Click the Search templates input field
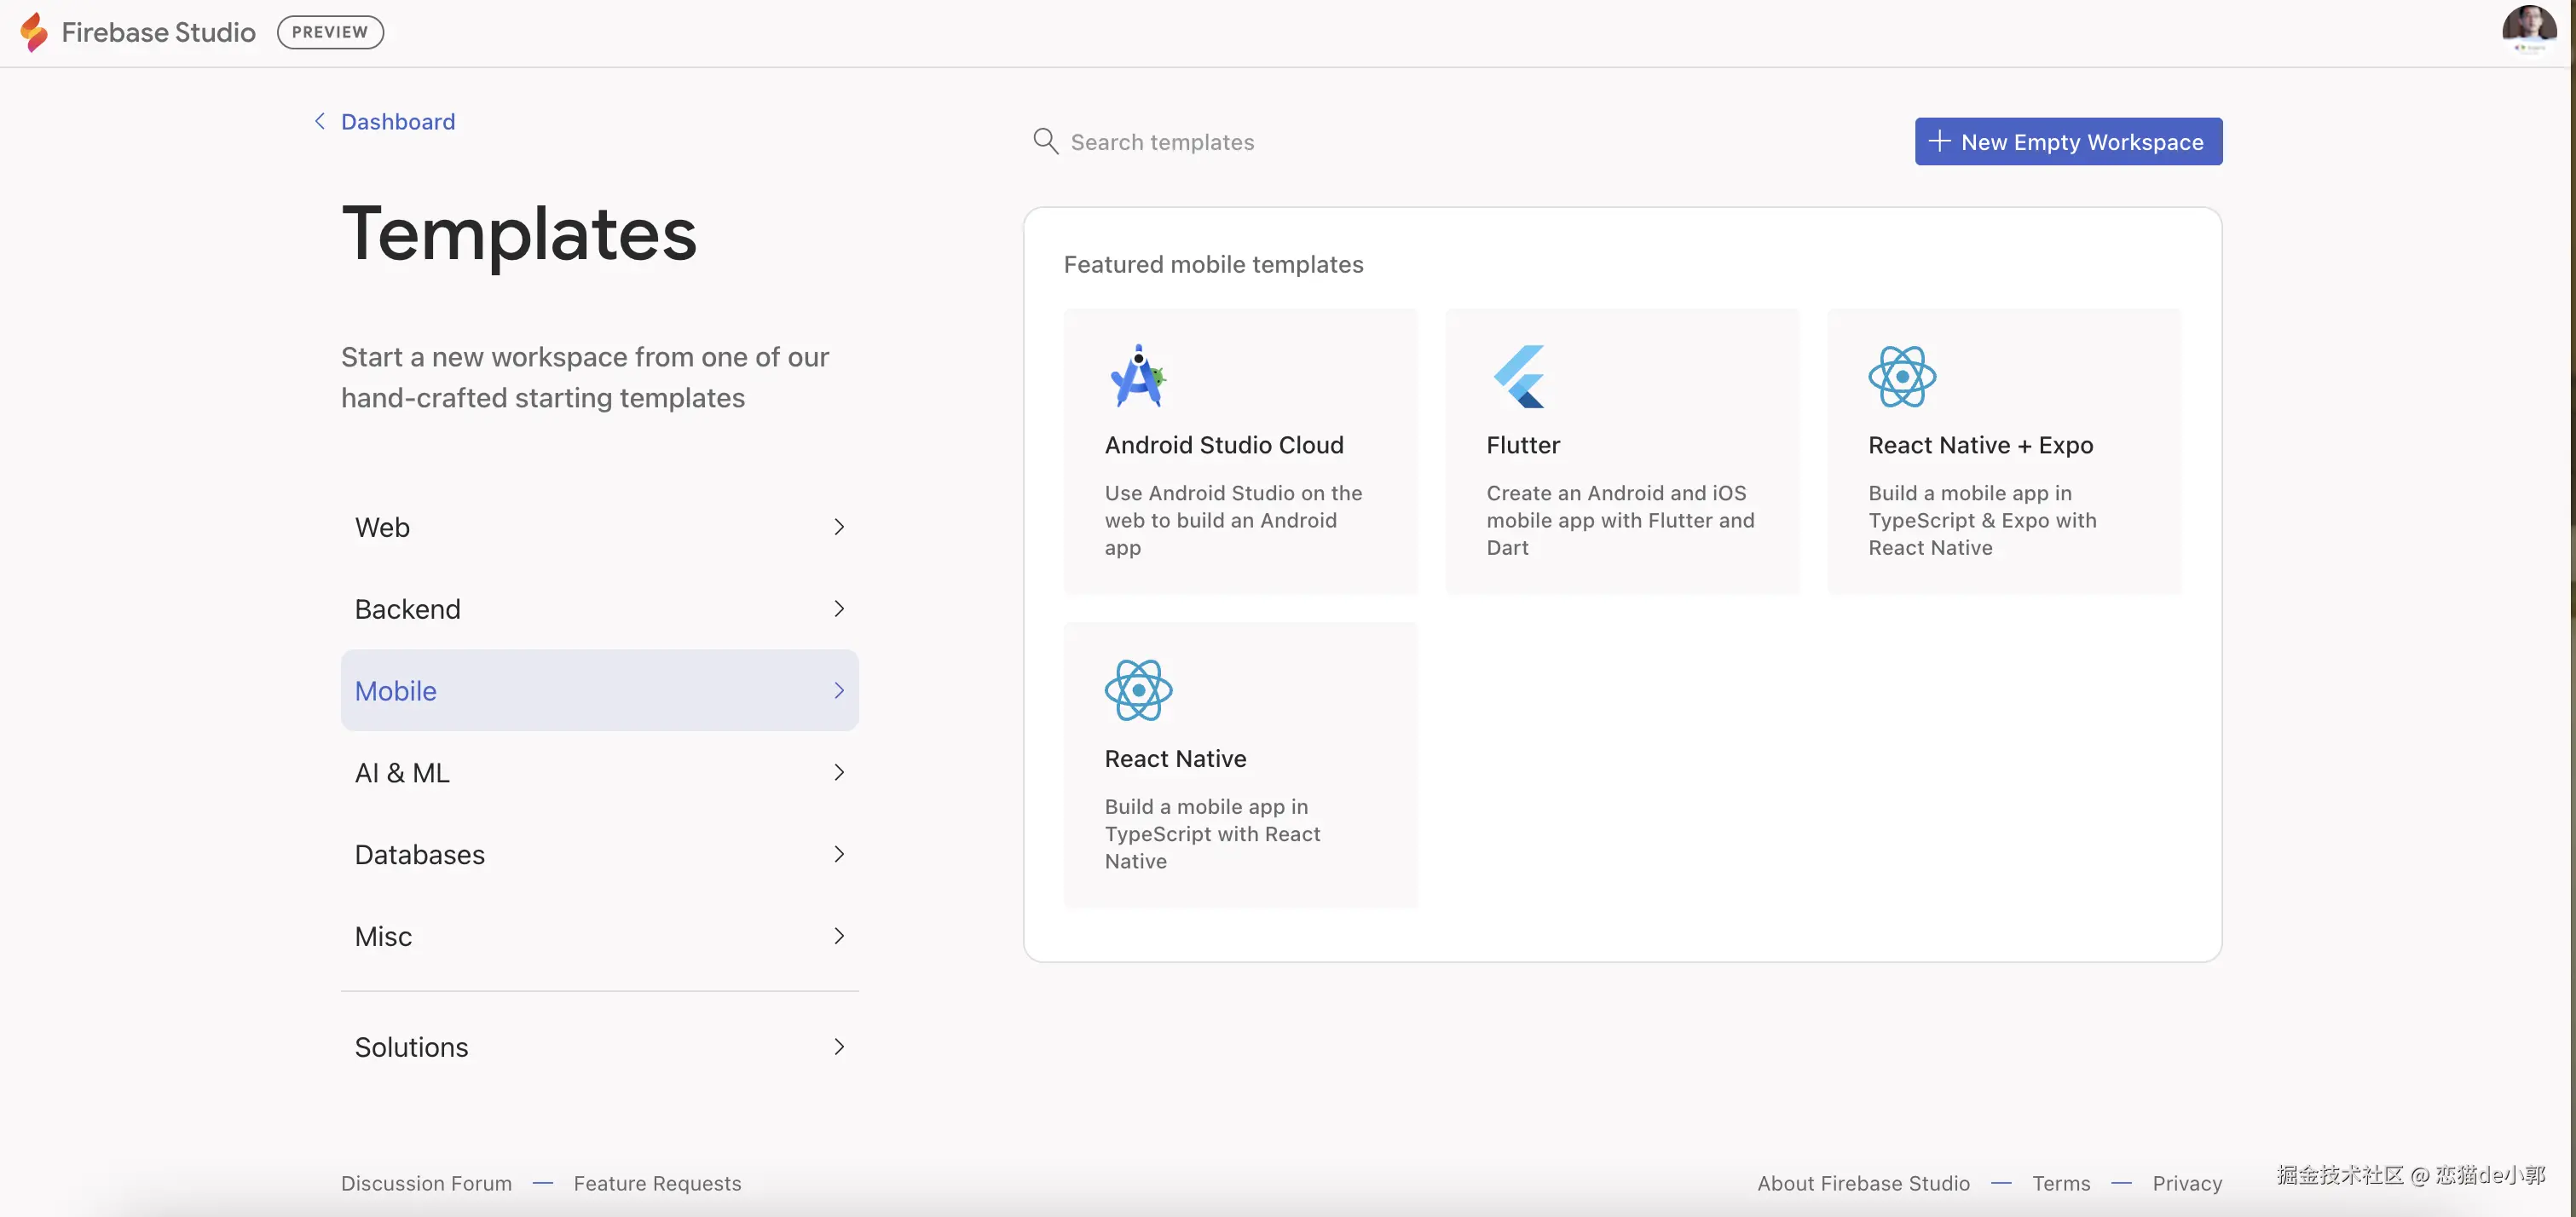 point(1450,141)
